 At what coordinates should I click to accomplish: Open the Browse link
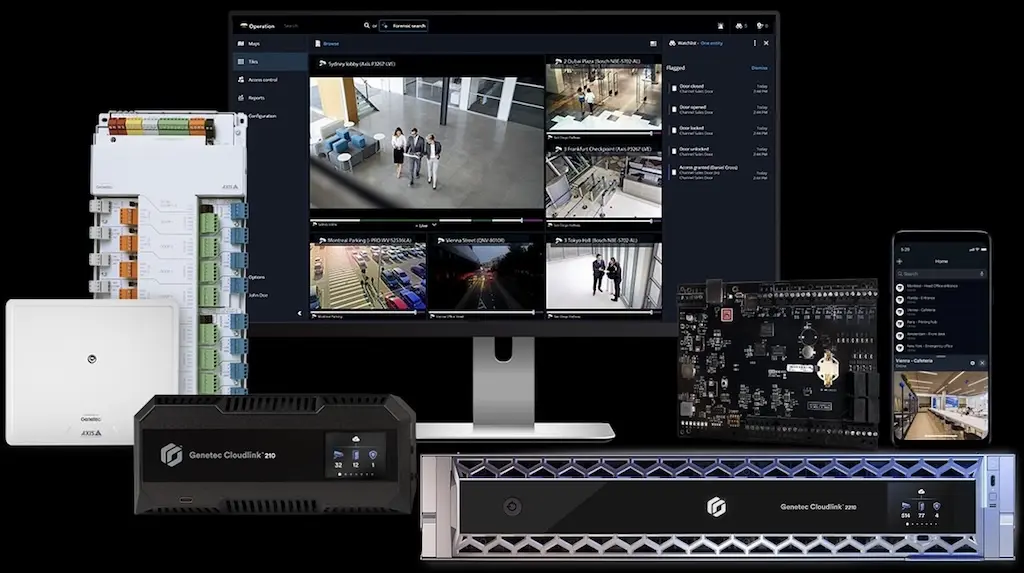(331, 44)
